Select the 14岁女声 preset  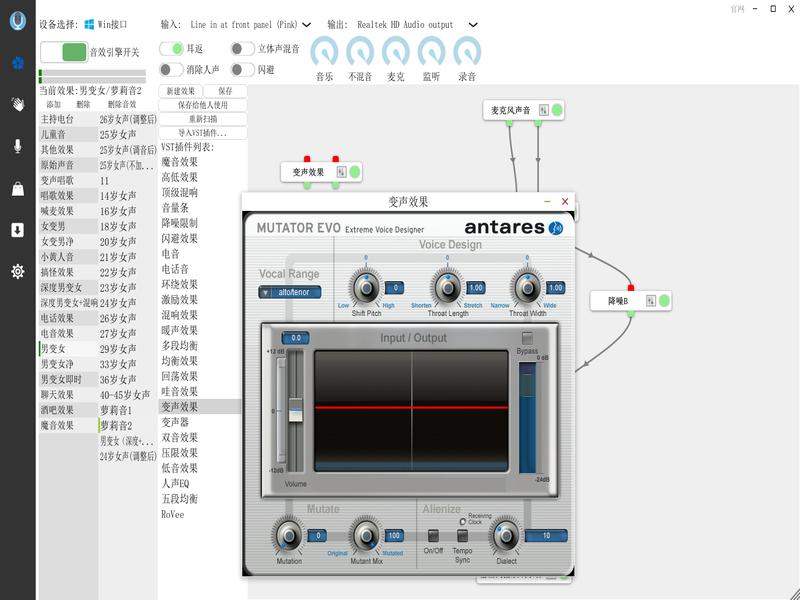tap(128, 196)
